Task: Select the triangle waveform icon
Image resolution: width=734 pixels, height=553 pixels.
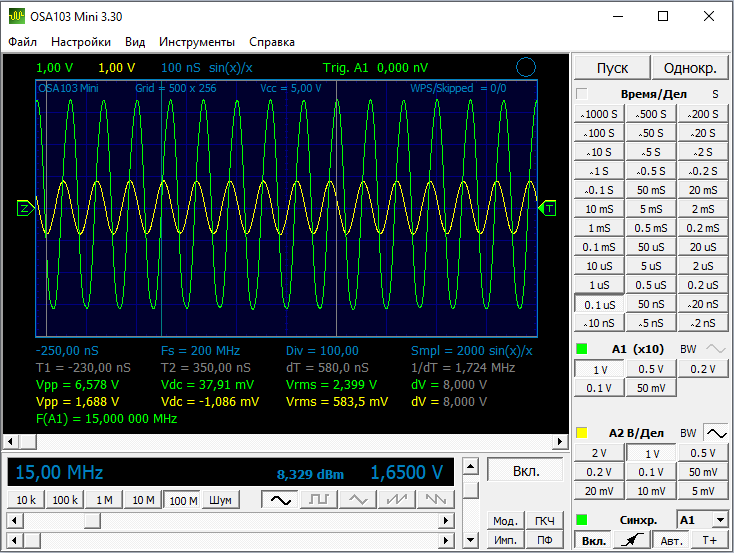Action: [357, 499]
